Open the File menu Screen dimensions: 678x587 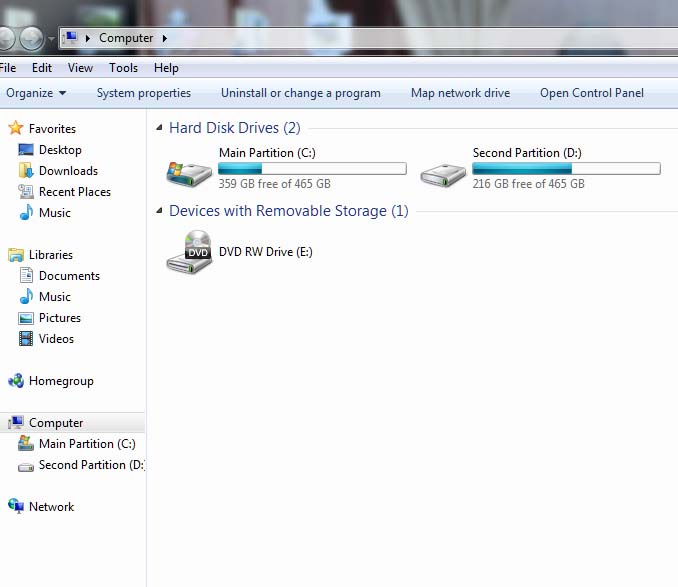8,68
